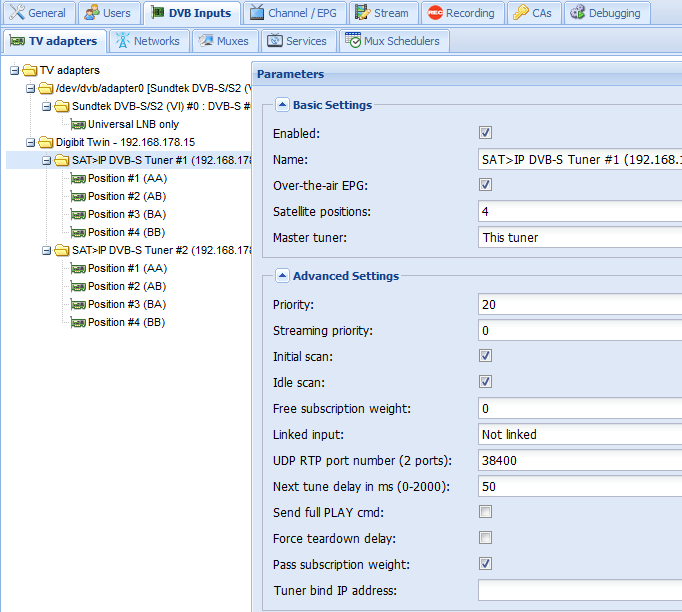The height and width of the screenshot is (612, 682).
Task: Click the Stream film icon
Action: [362, 13]
